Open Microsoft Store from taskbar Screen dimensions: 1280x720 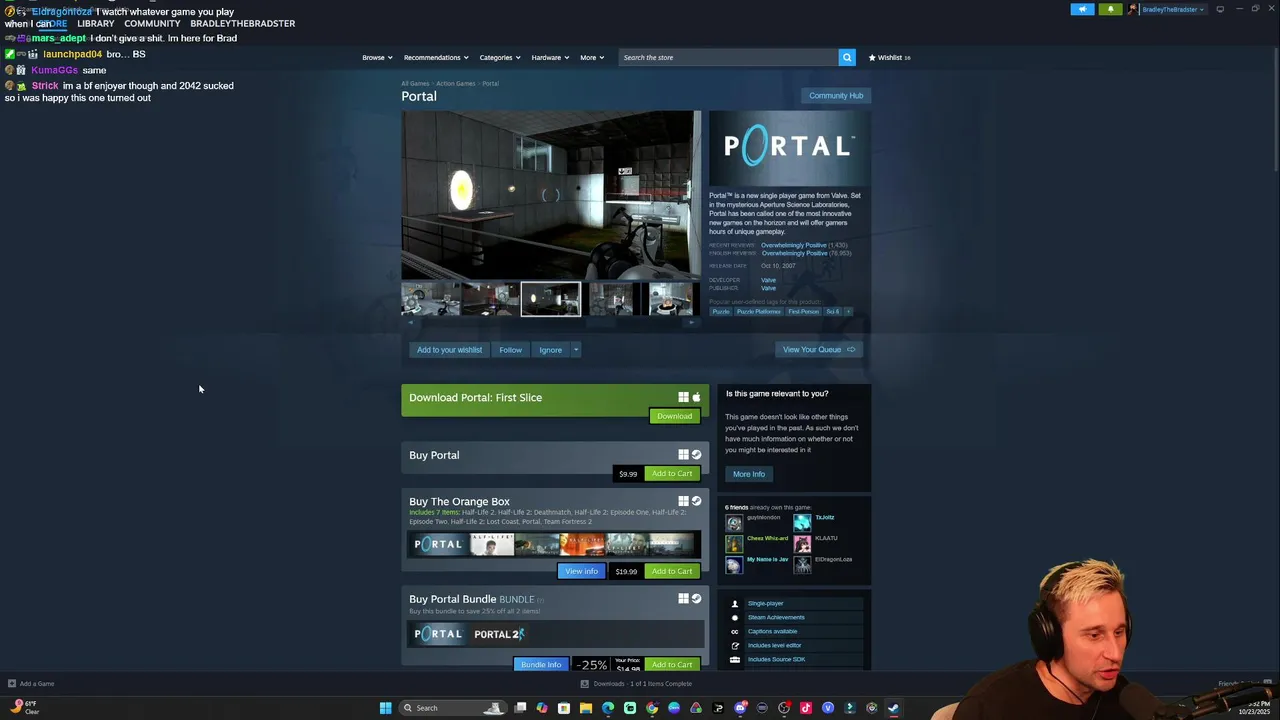coord(564,708)
